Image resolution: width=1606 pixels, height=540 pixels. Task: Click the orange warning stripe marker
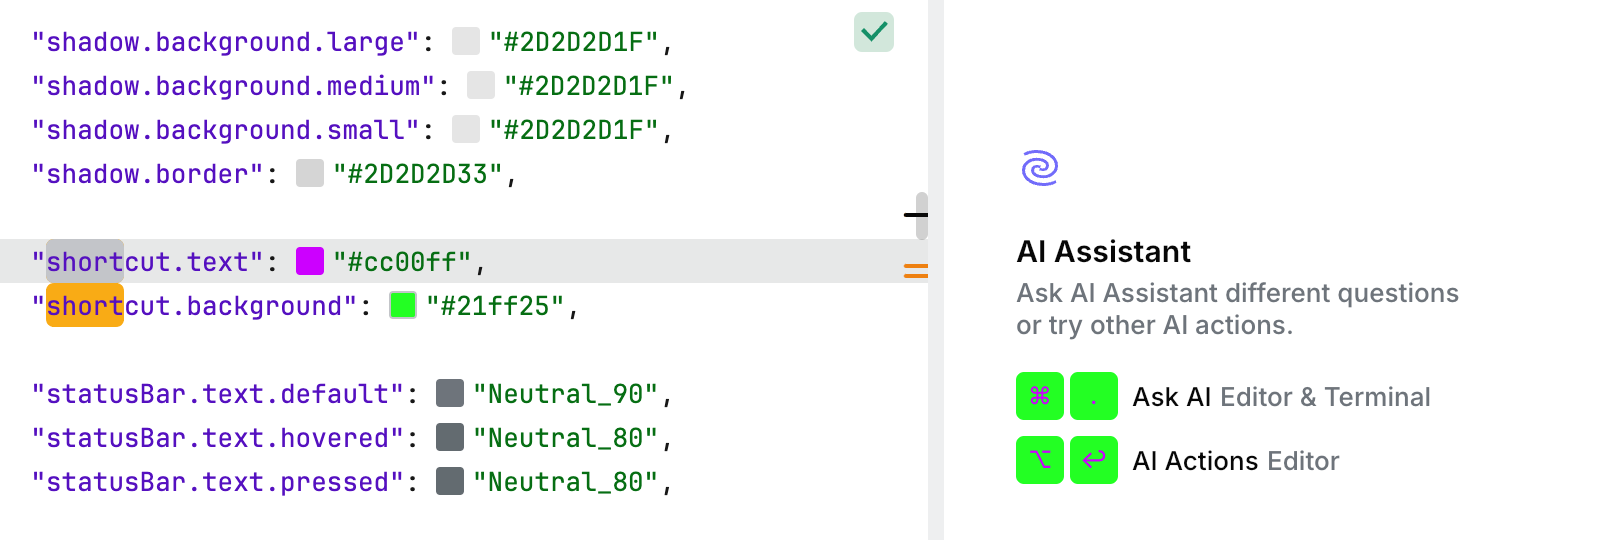[915, 270]
